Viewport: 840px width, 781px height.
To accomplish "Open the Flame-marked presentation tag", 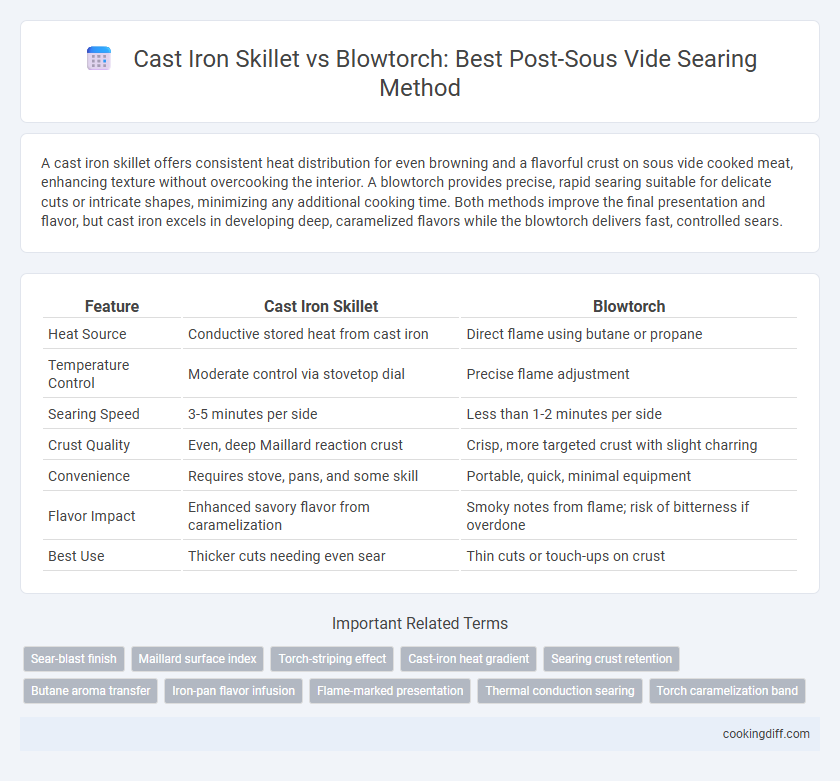I will 390,691.
